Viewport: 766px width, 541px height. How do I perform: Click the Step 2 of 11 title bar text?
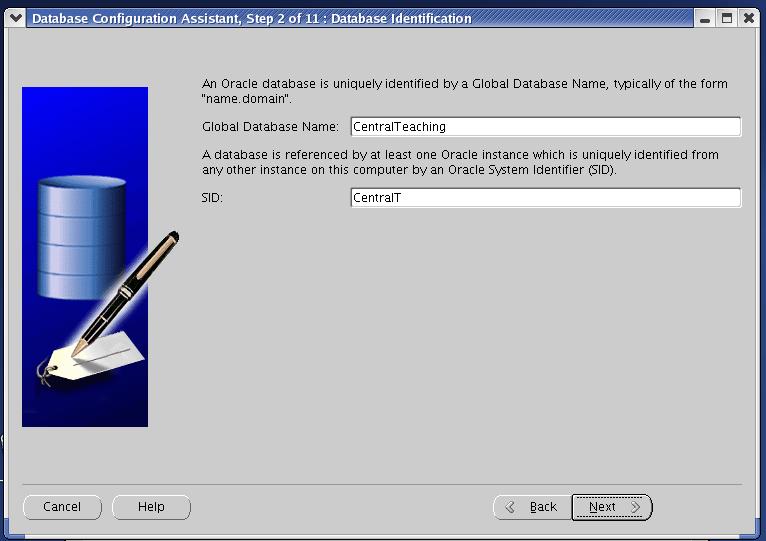252,18
